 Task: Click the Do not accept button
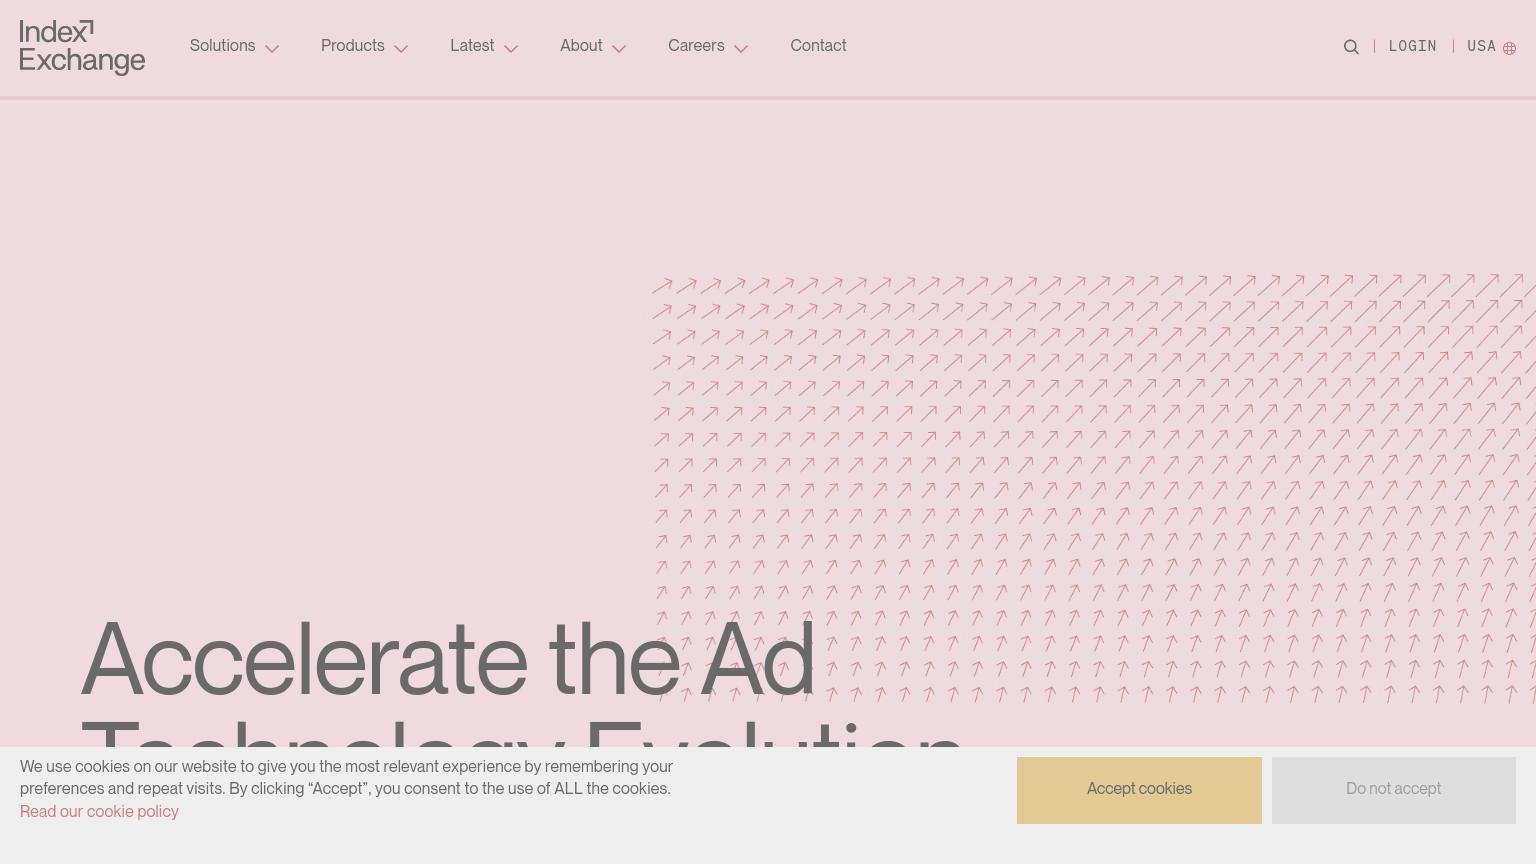tap(1393, 790)
